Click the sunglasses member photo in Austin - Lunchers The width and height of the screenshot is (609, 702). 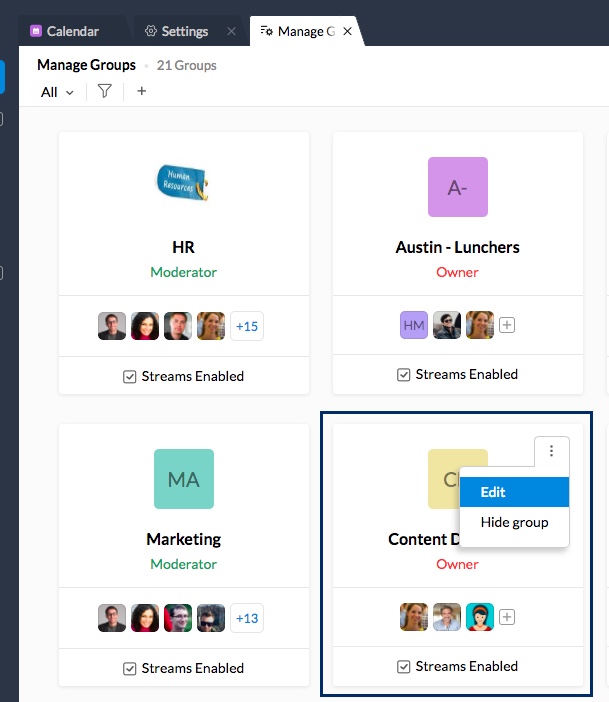click(x=447, y=325)
